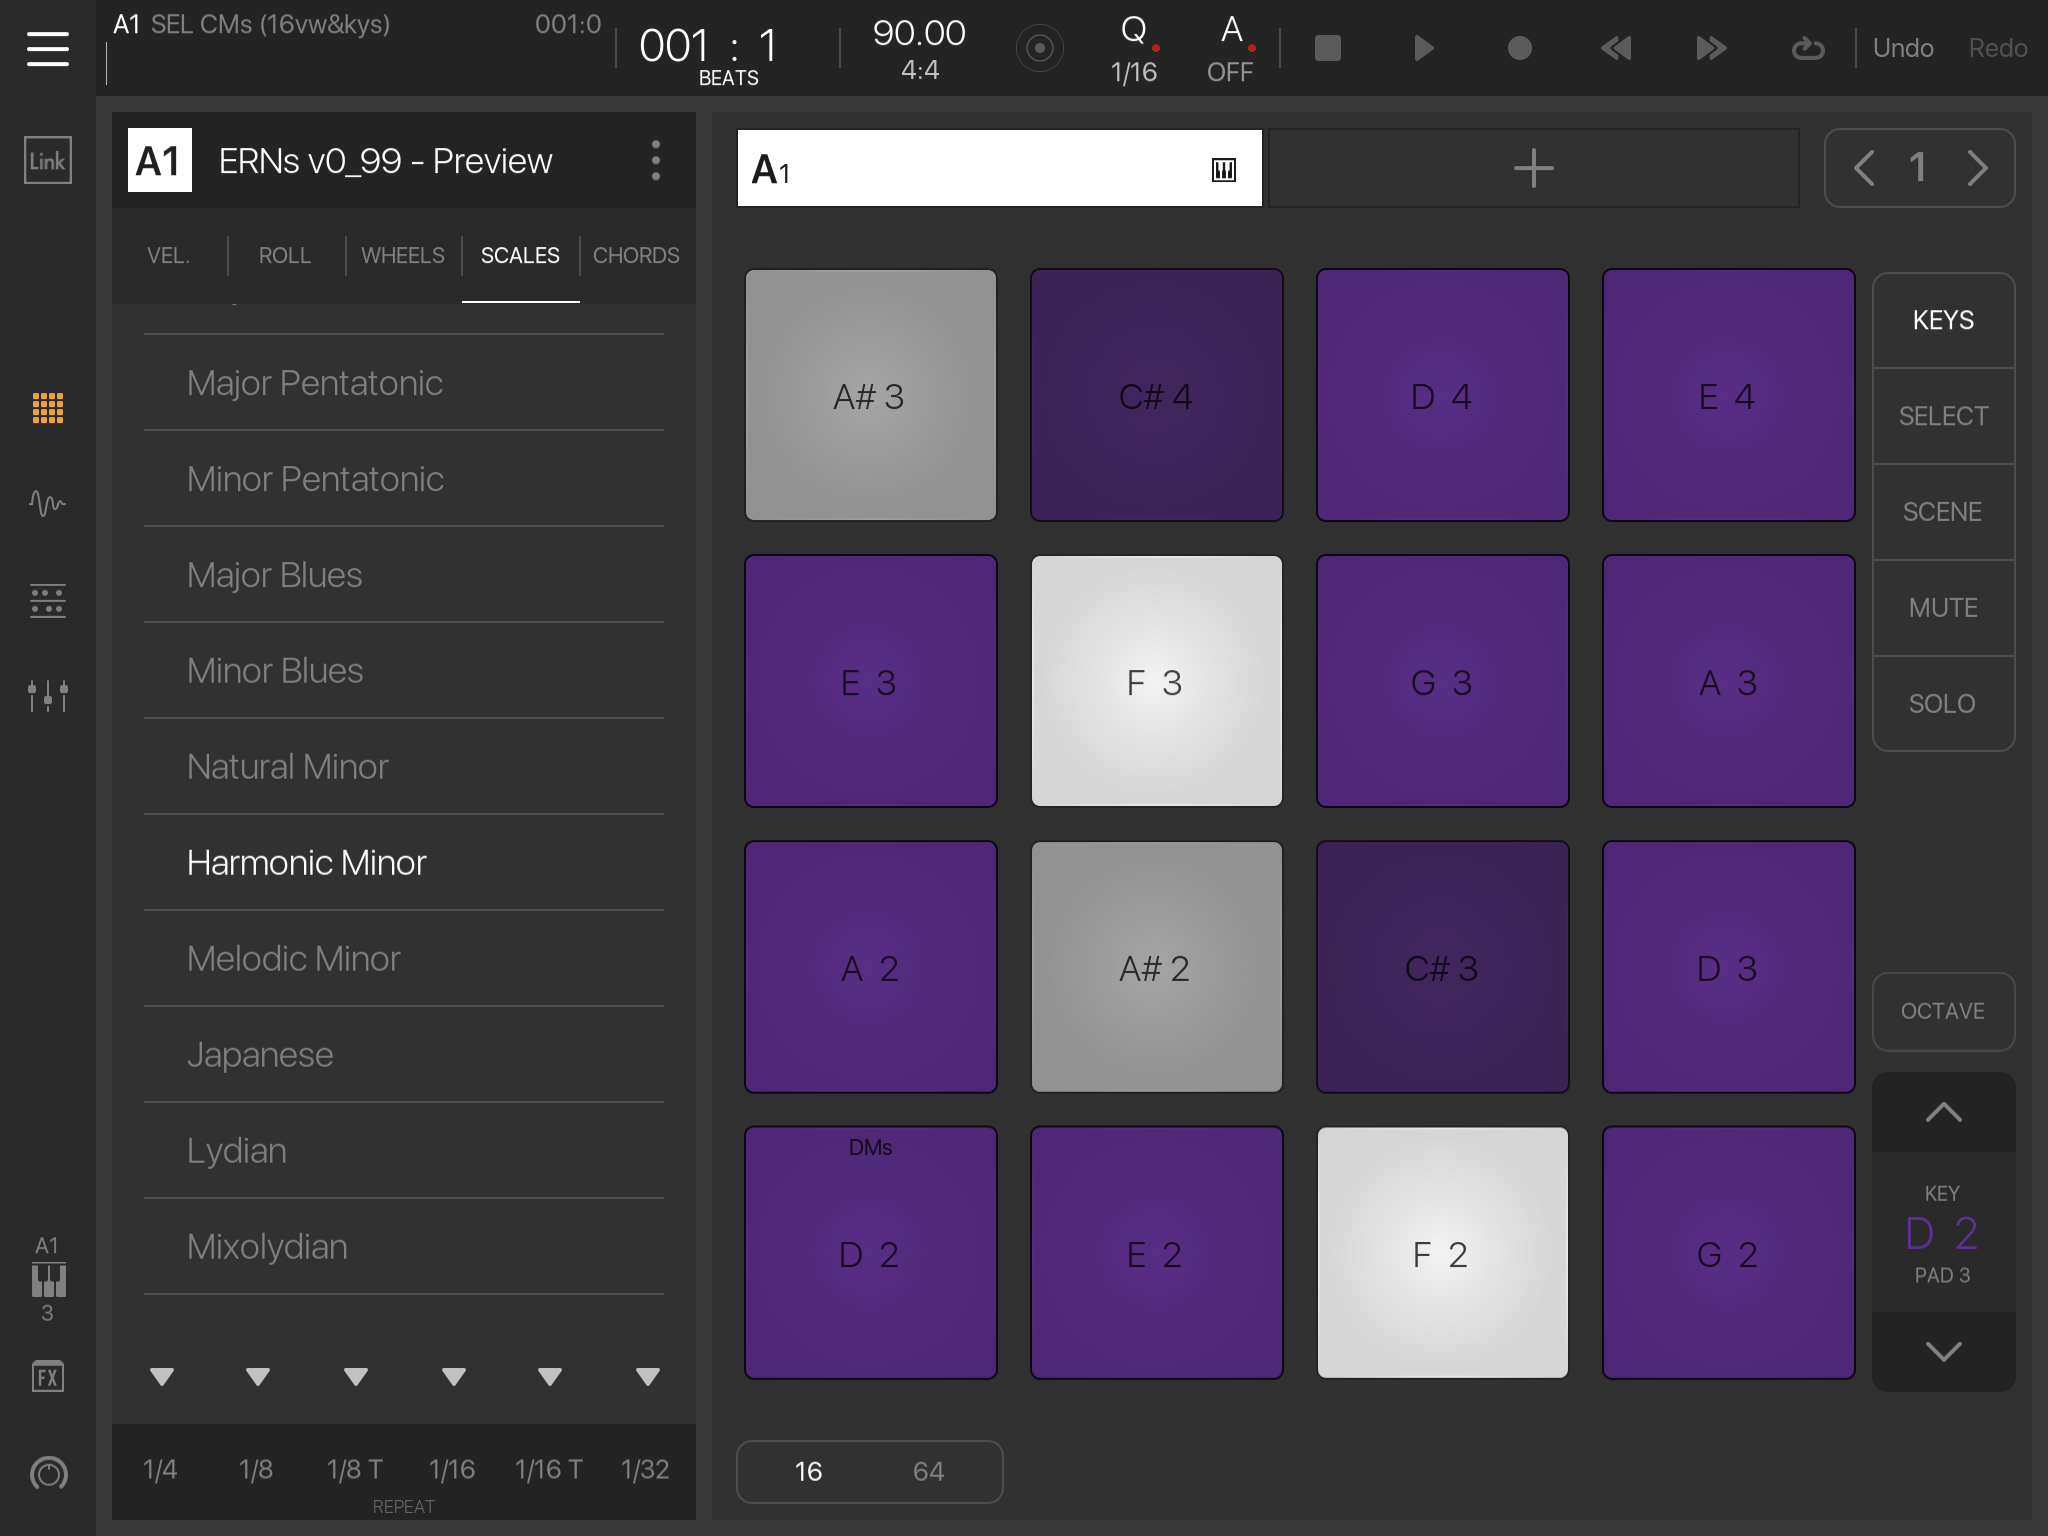Image resolution: width=2048 pixels, height=1536 pixels.
Task: Click the Play transport button
Action: (1424, 48)
